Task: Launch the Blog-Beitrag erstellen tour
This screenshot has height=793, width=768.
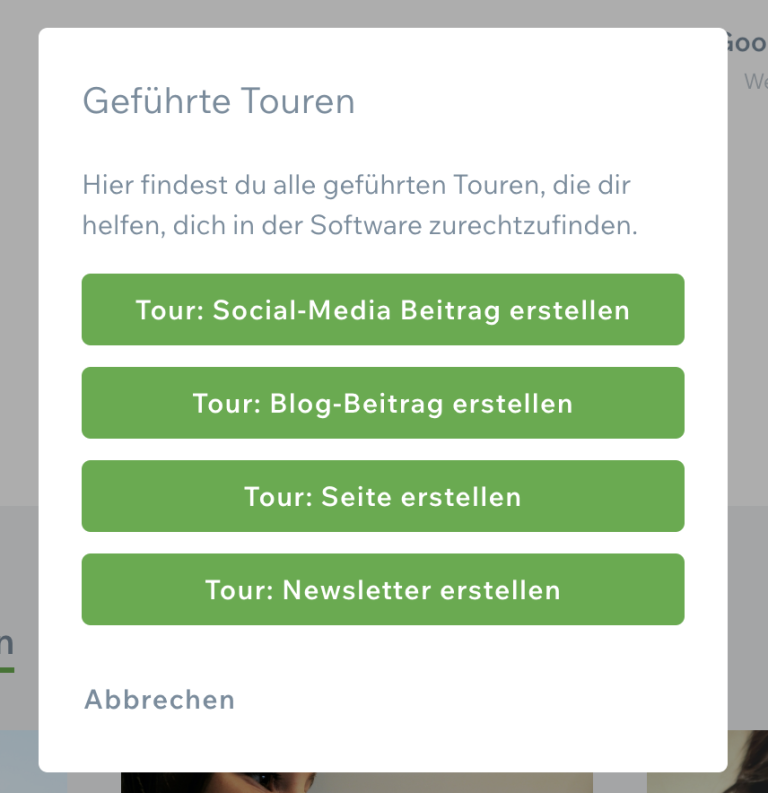Action: click(x=383, y=403)
